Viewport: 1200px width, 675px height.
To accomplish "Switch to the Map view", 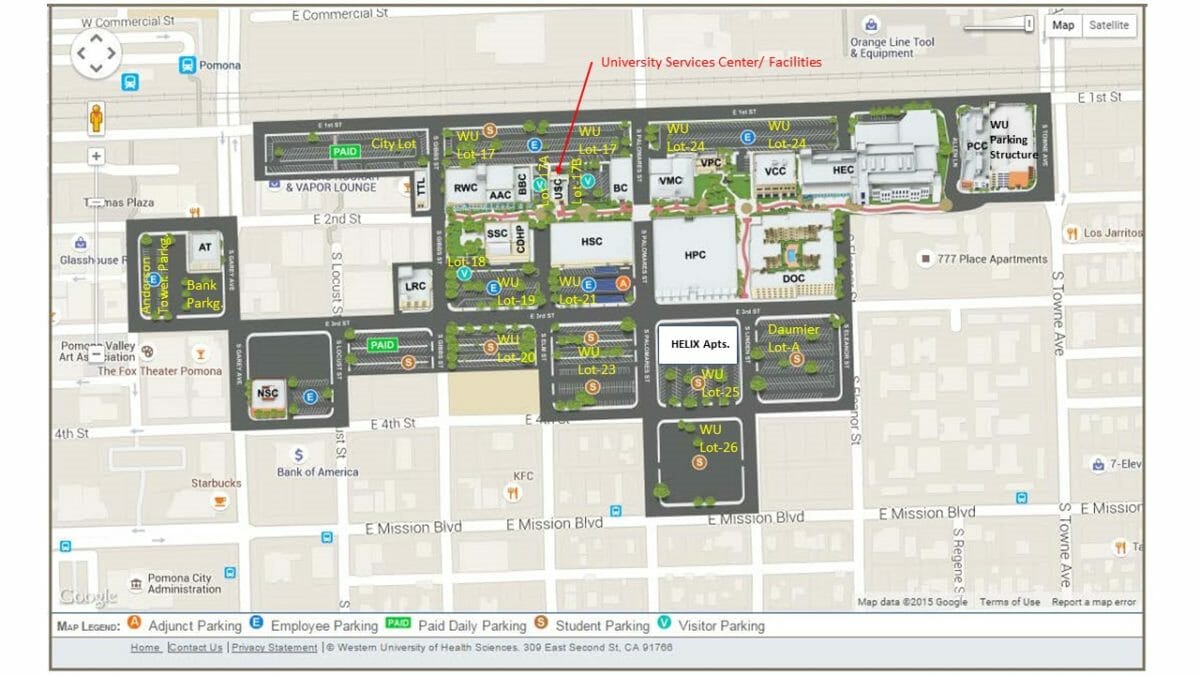I will click(1063, 25).
